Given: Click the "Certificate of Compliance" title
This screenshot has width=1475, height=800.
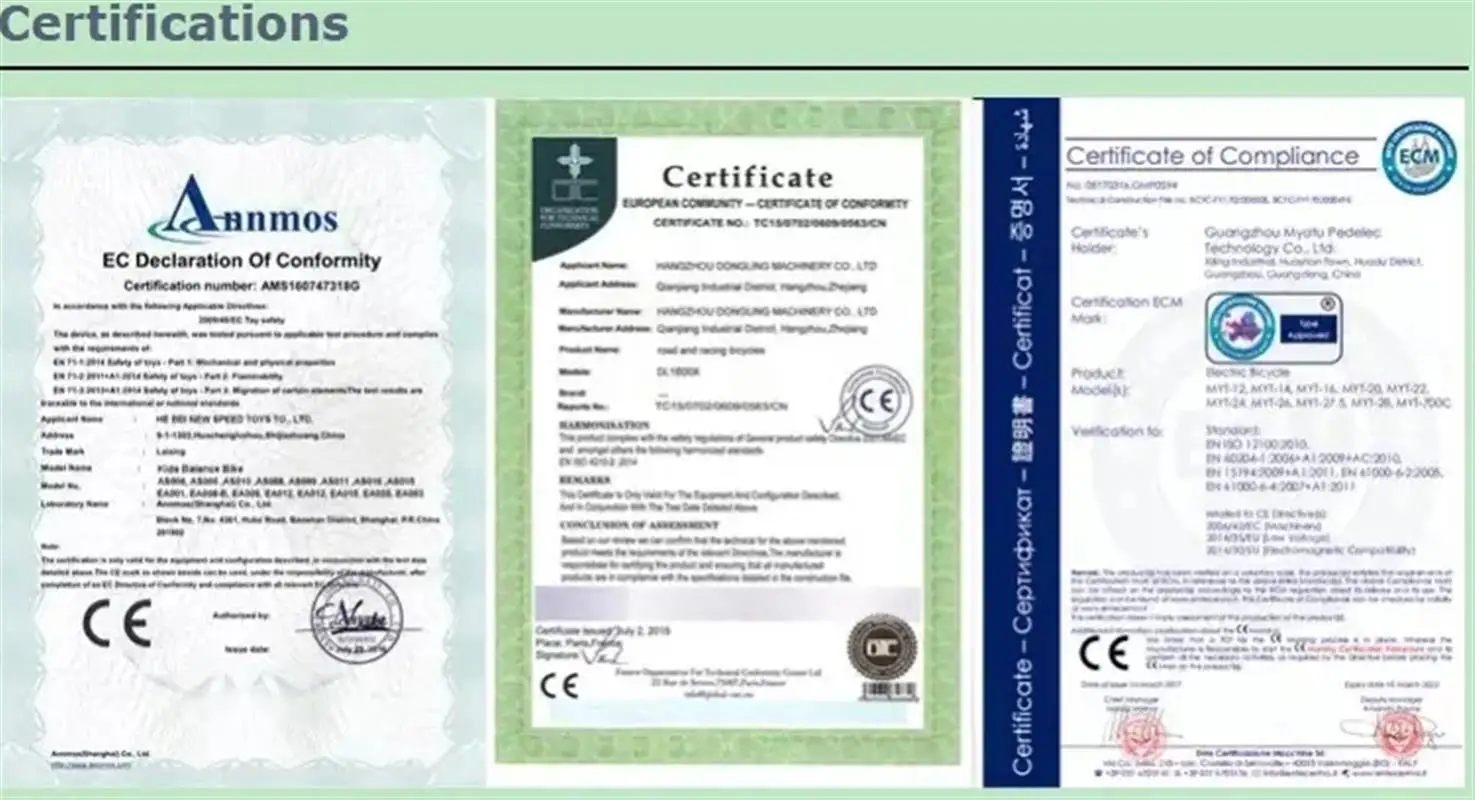Looking at the screenshot, I should pyautogui.click(x=1212, y=156).
